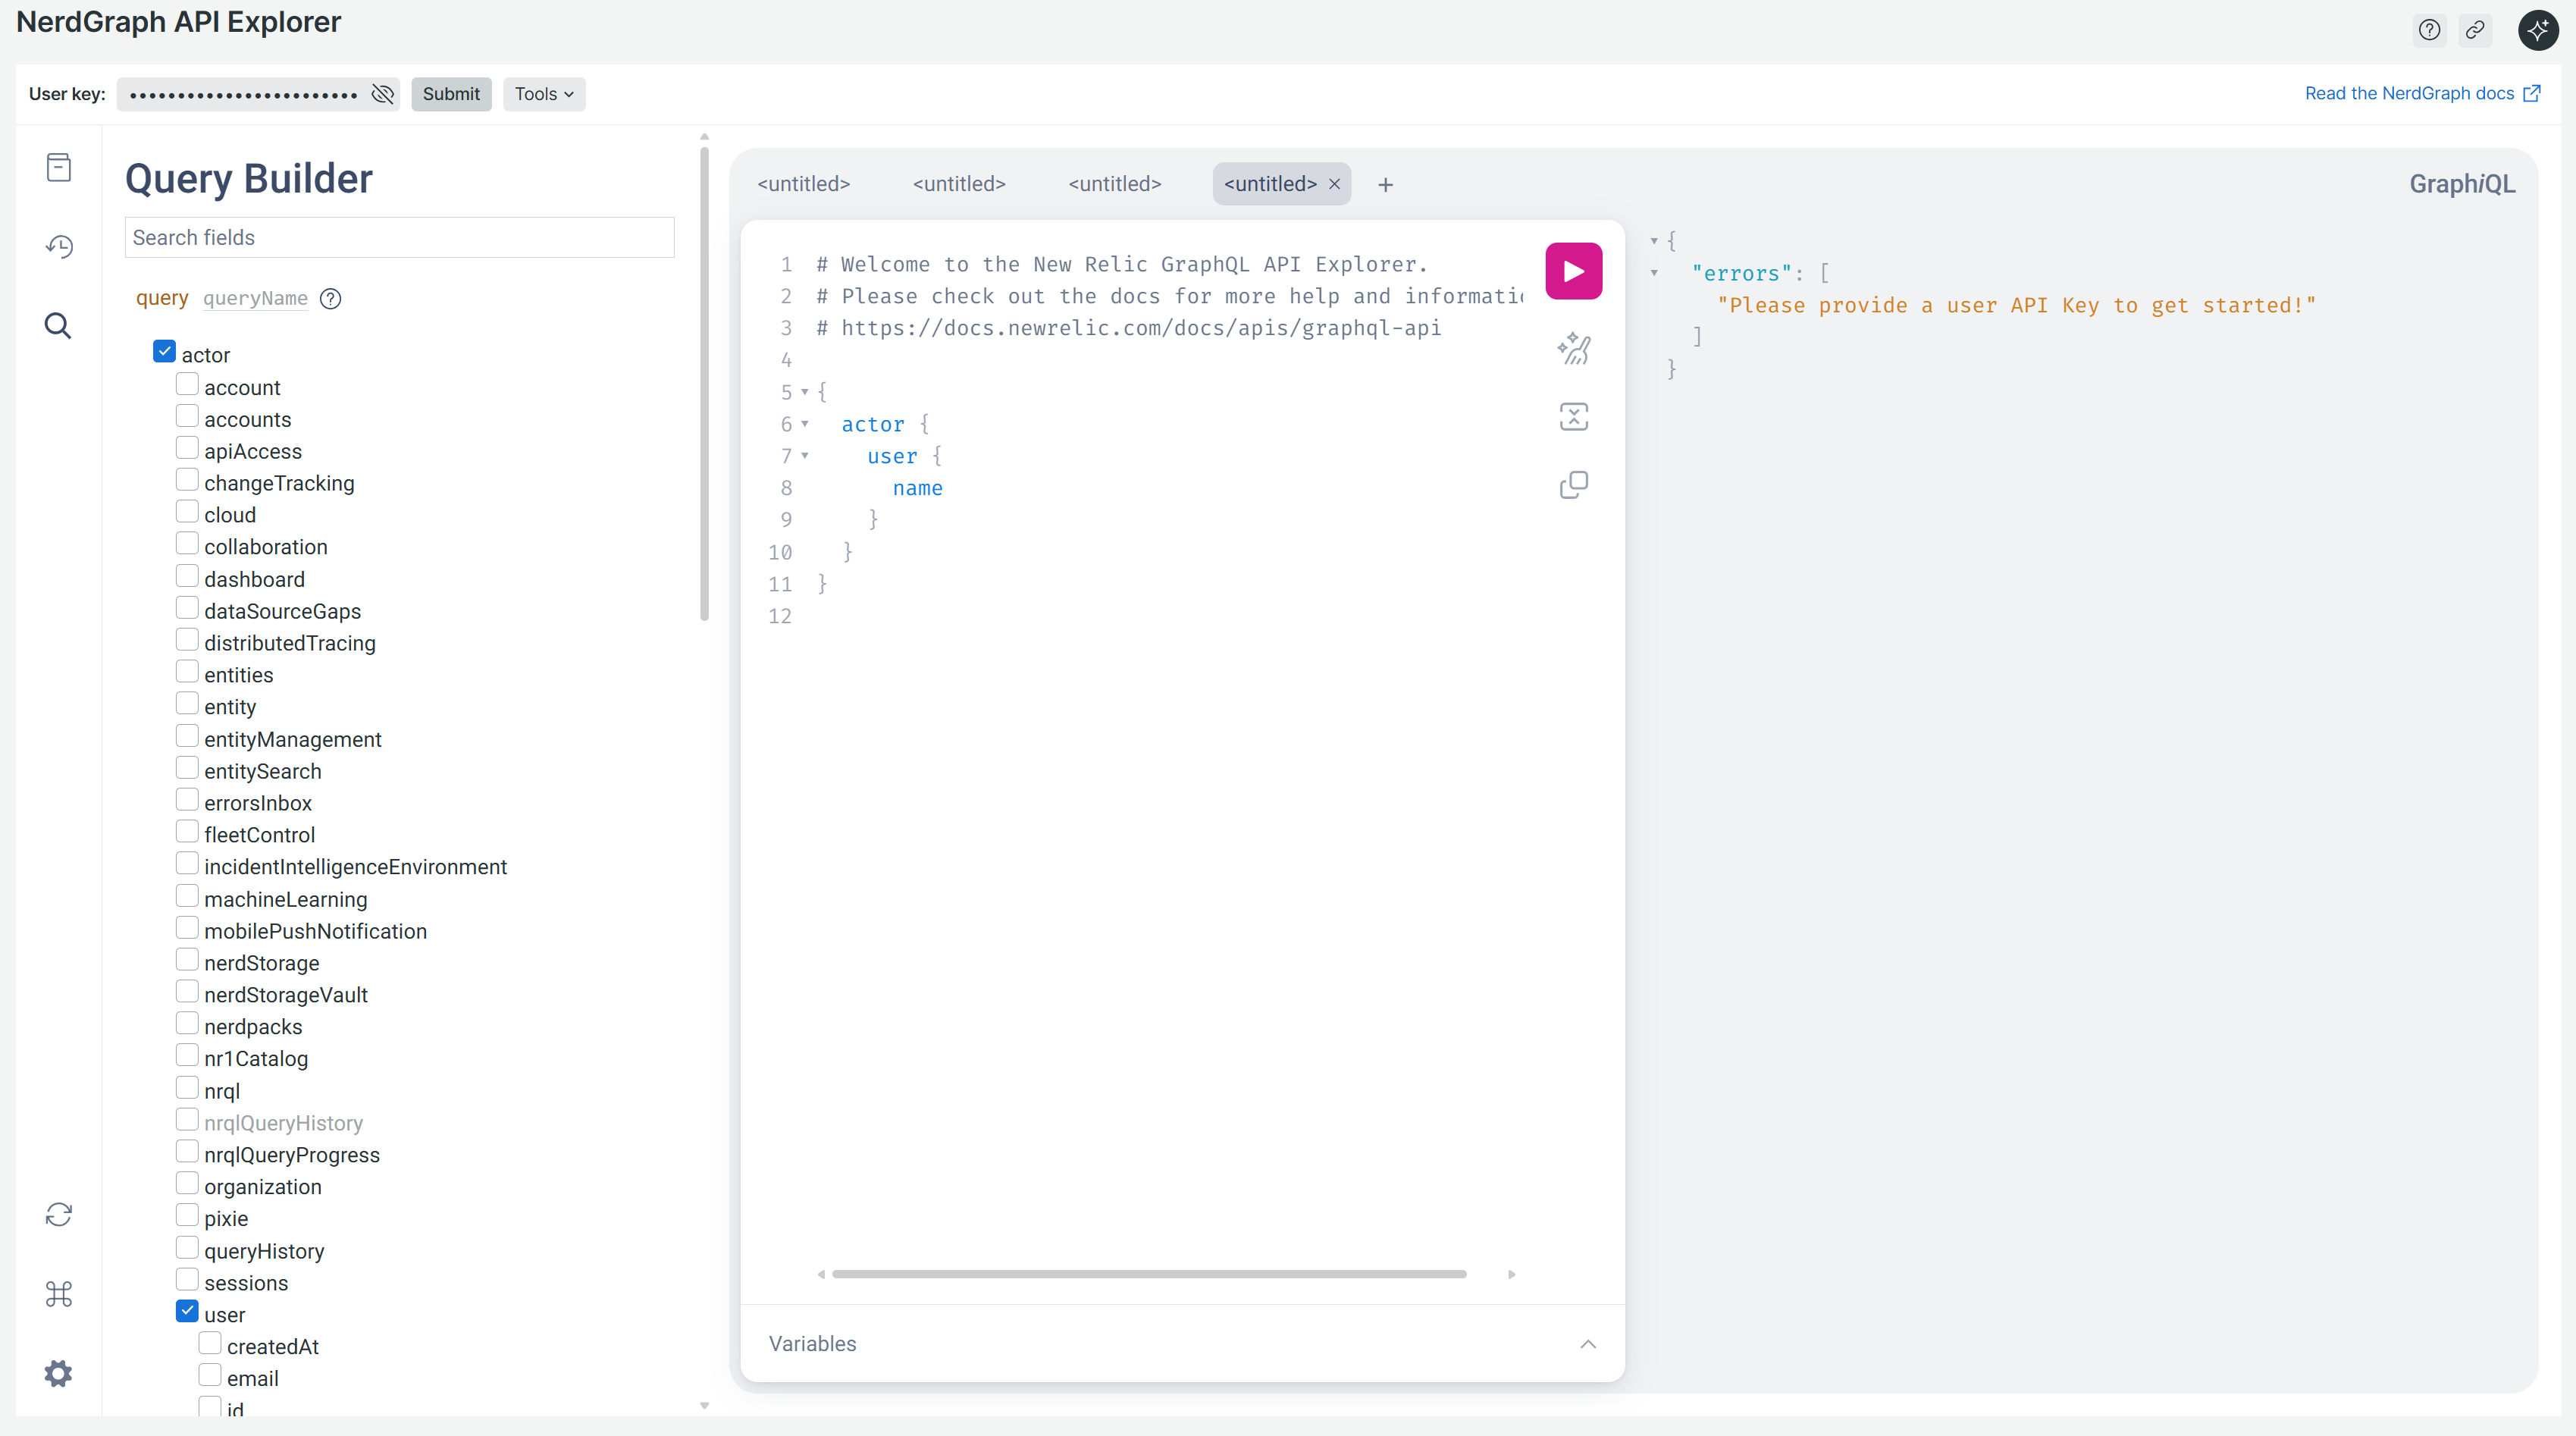Click the Prettify query icon
The image size is (2576, 1436).
point(1573,349)
